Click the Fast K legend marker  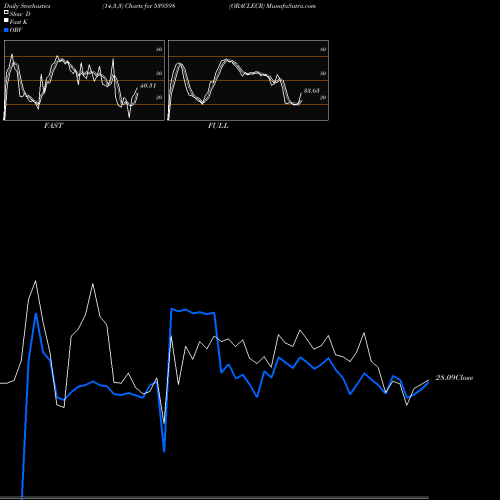[x=6, y=20]
